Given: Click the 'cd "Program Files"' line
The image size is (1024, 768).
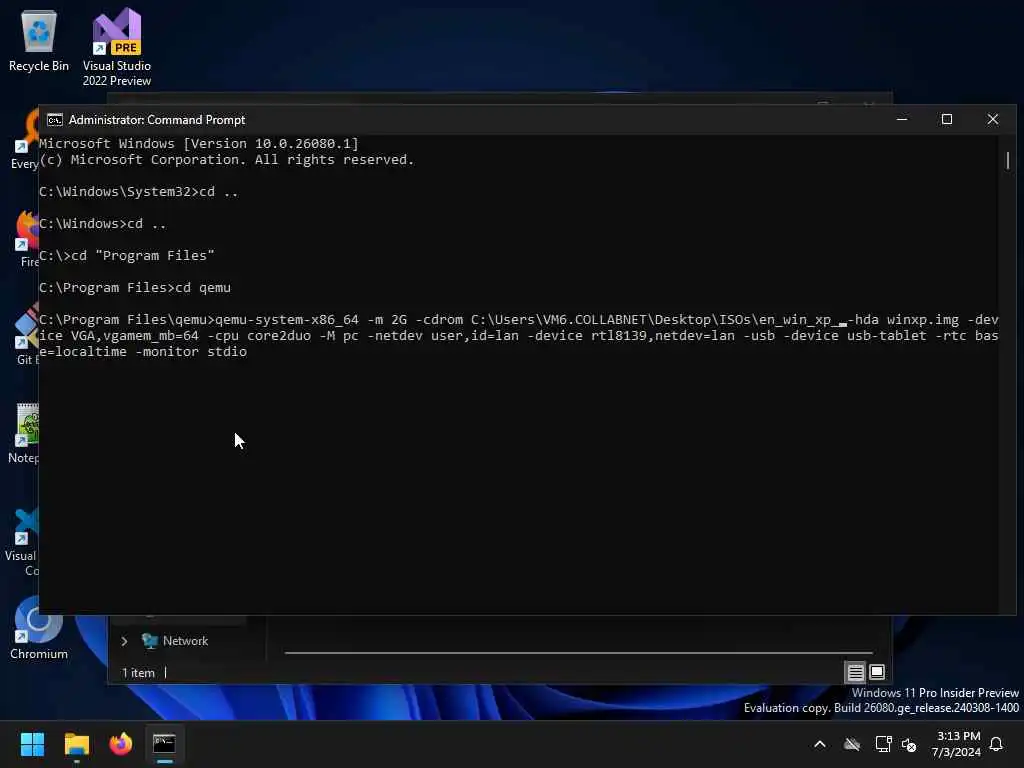Looking at the screenshot, I should (127, 256).
